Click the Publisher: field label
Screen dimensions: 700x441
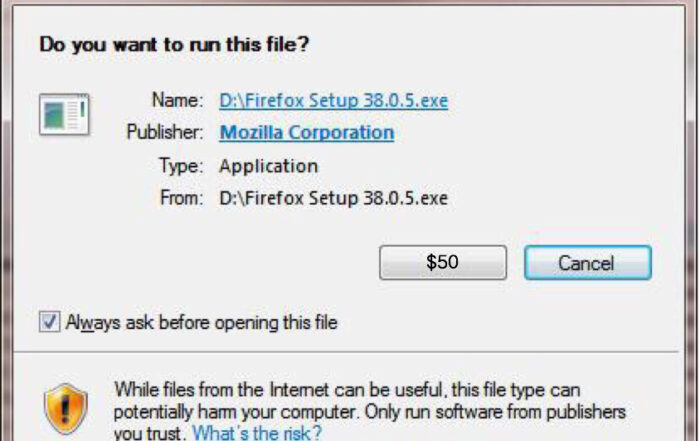click(x=165, y=132)
